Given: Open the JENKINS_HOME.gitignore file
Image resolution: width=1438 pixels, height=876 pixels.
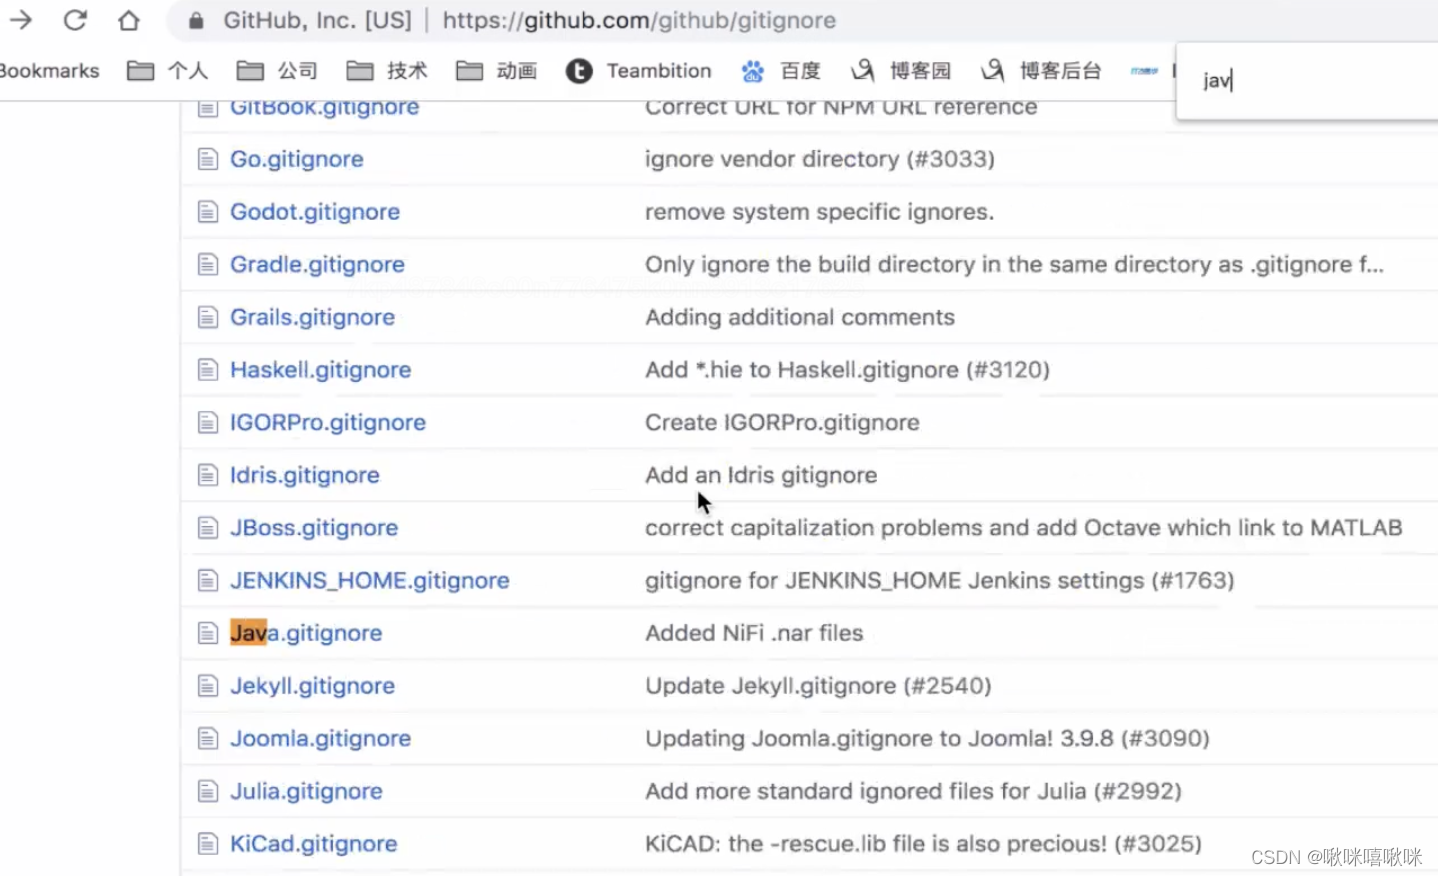Looking at the screenshot, I should click(370, 581).
